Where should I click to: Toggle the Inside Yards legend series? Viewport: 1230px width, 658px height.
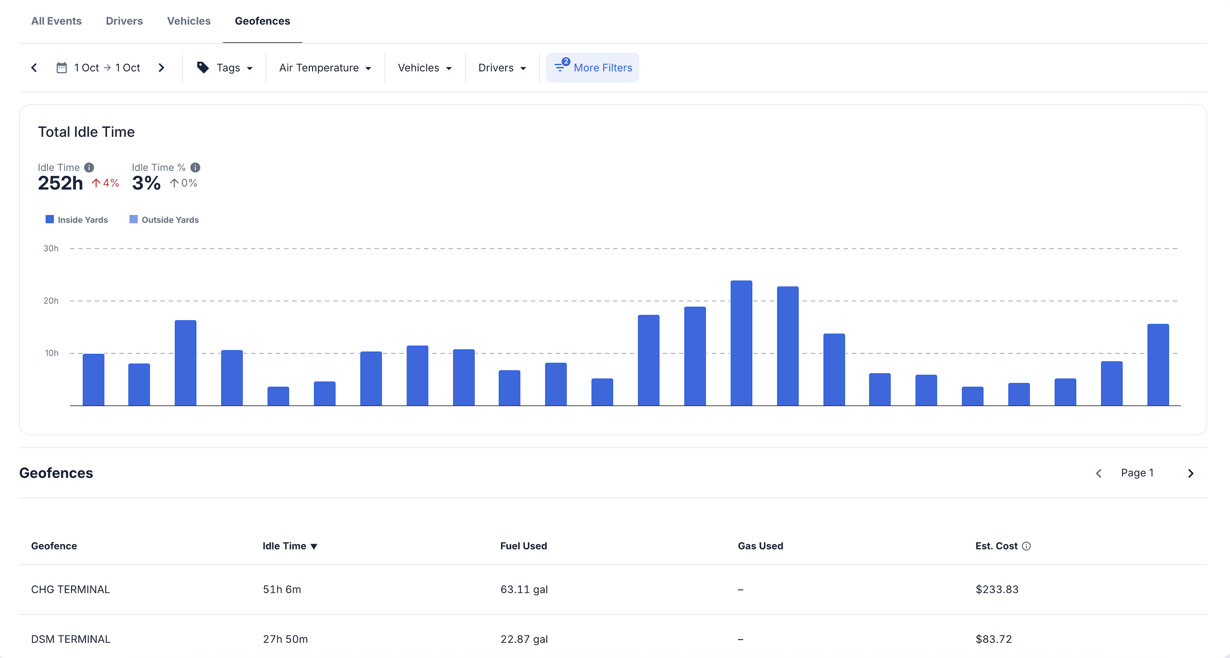pos(76,220)
